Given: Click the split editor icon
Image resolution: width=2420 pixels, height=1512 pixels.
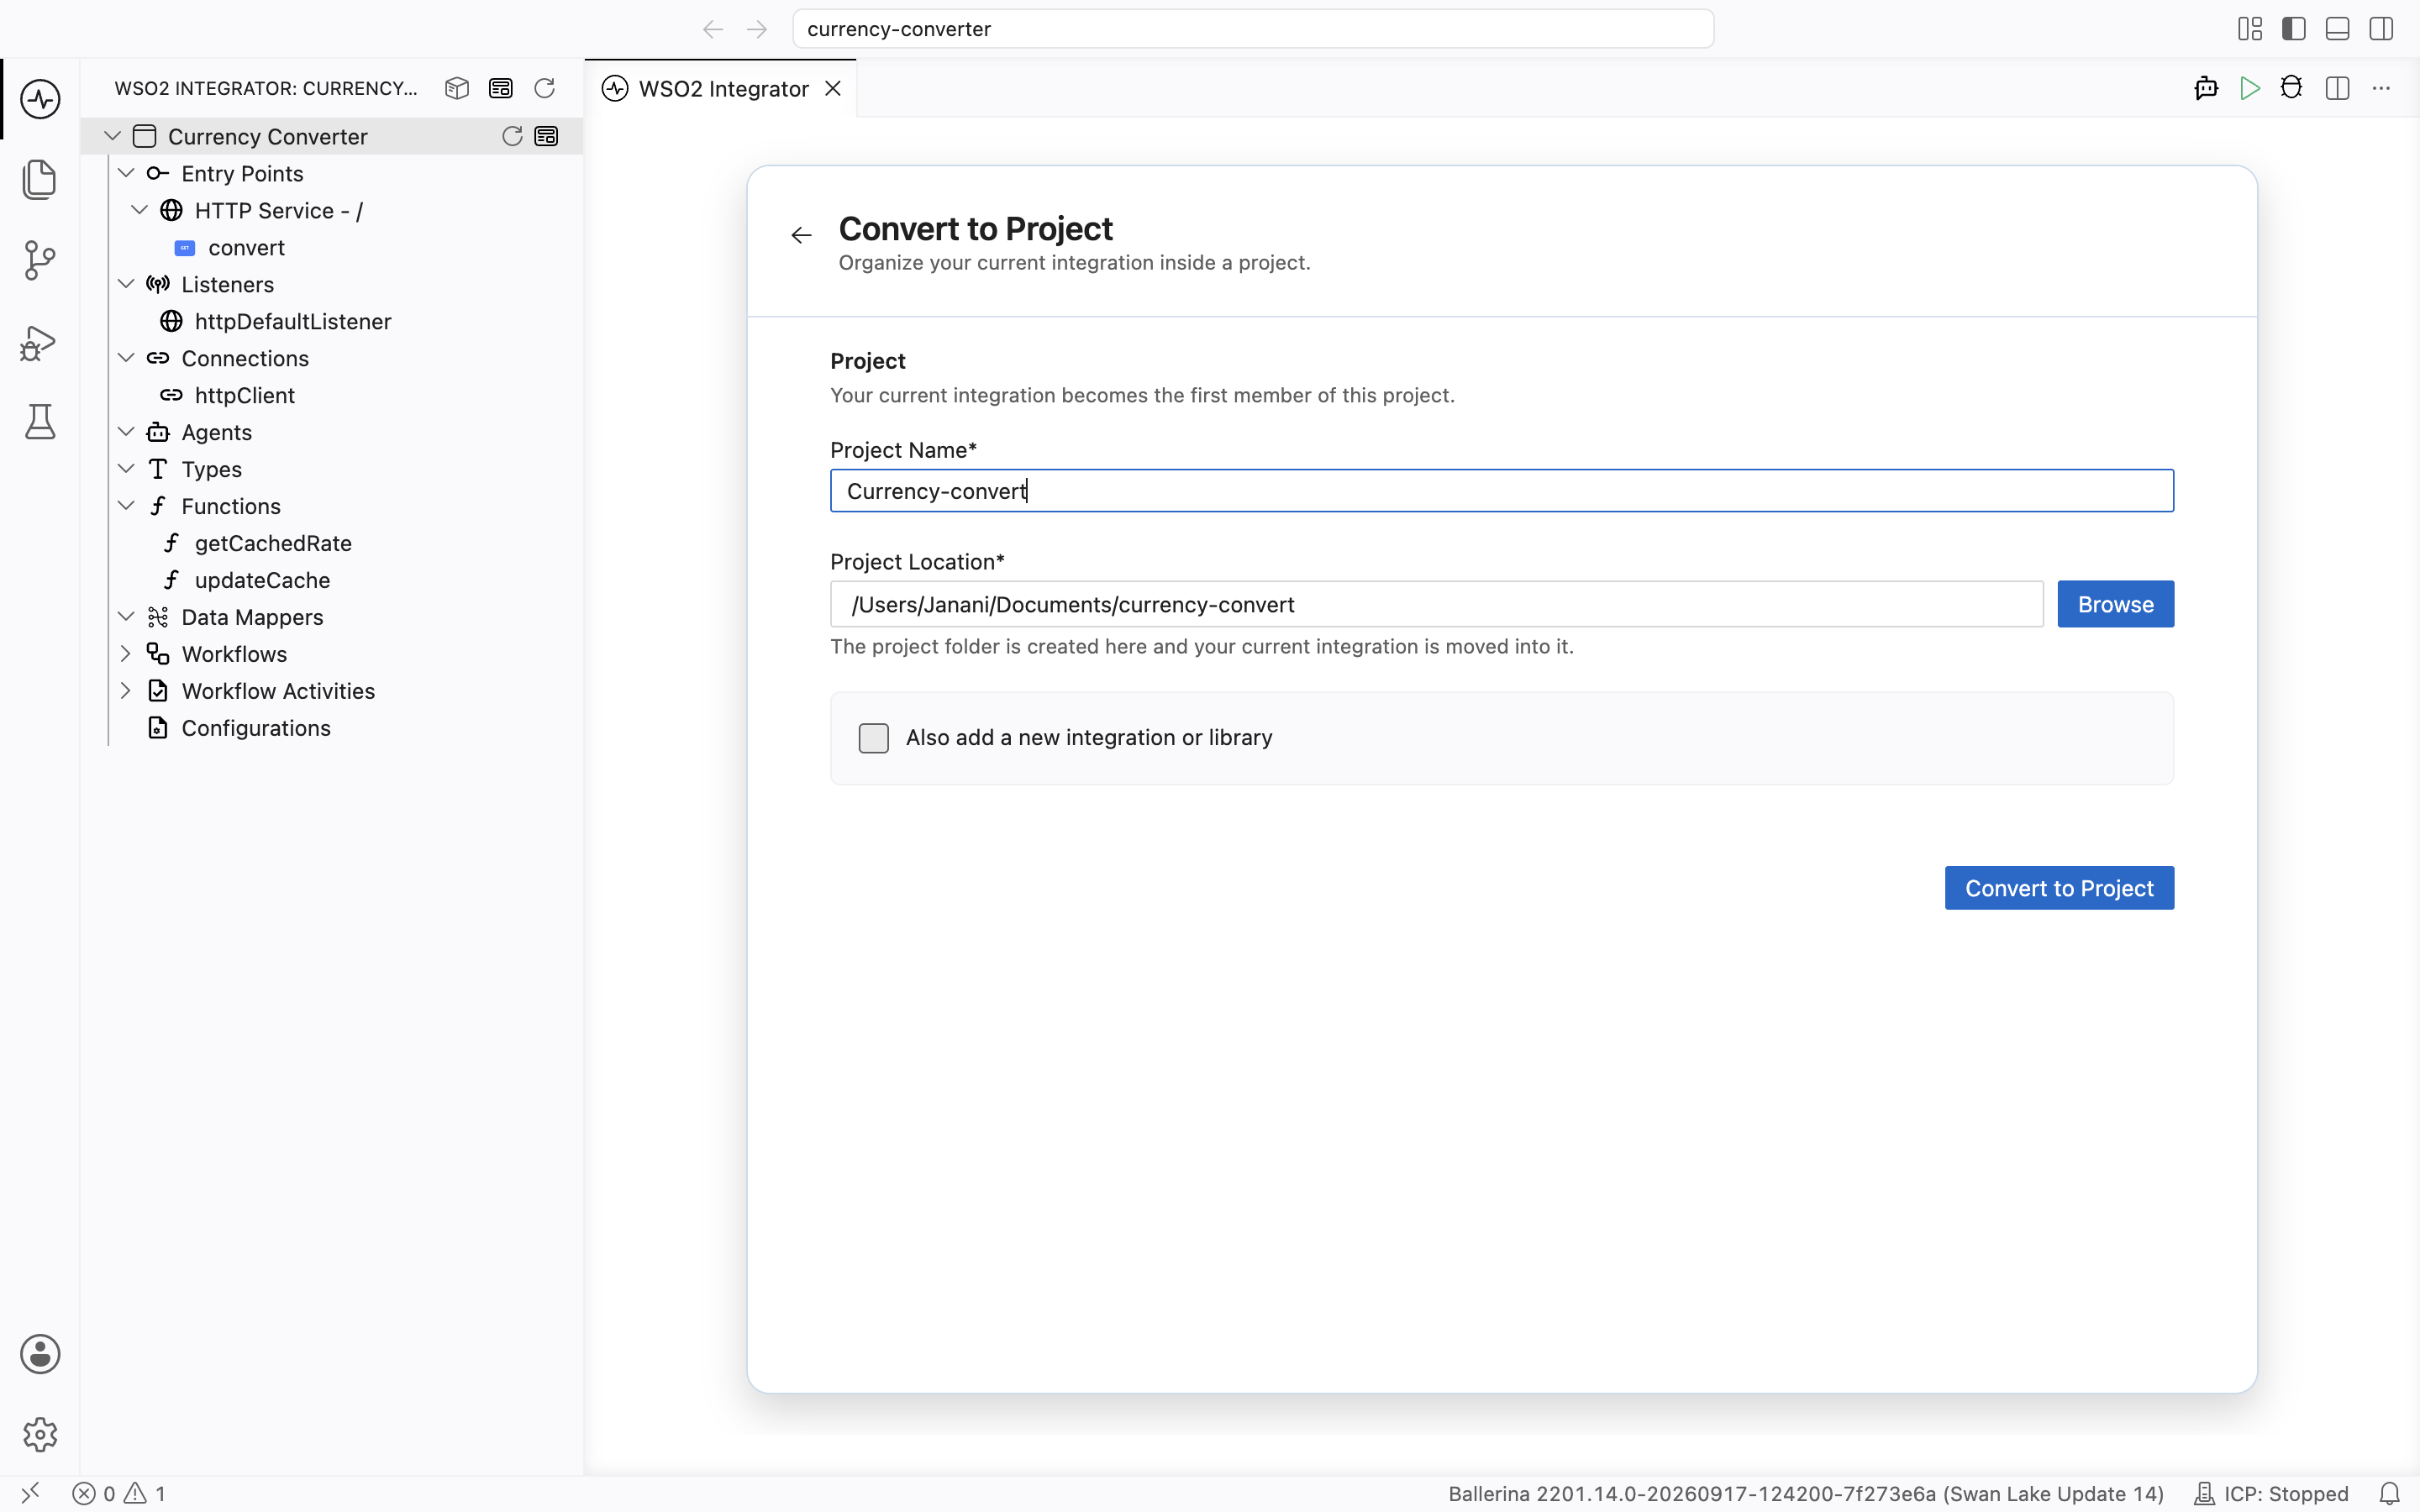Looking at the screenshot, I should coord(2338,88).
